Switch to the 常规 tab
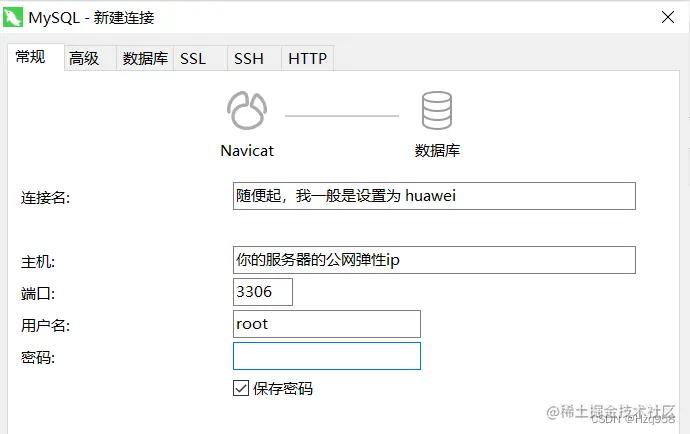690x434 pixels. [36, 57]
